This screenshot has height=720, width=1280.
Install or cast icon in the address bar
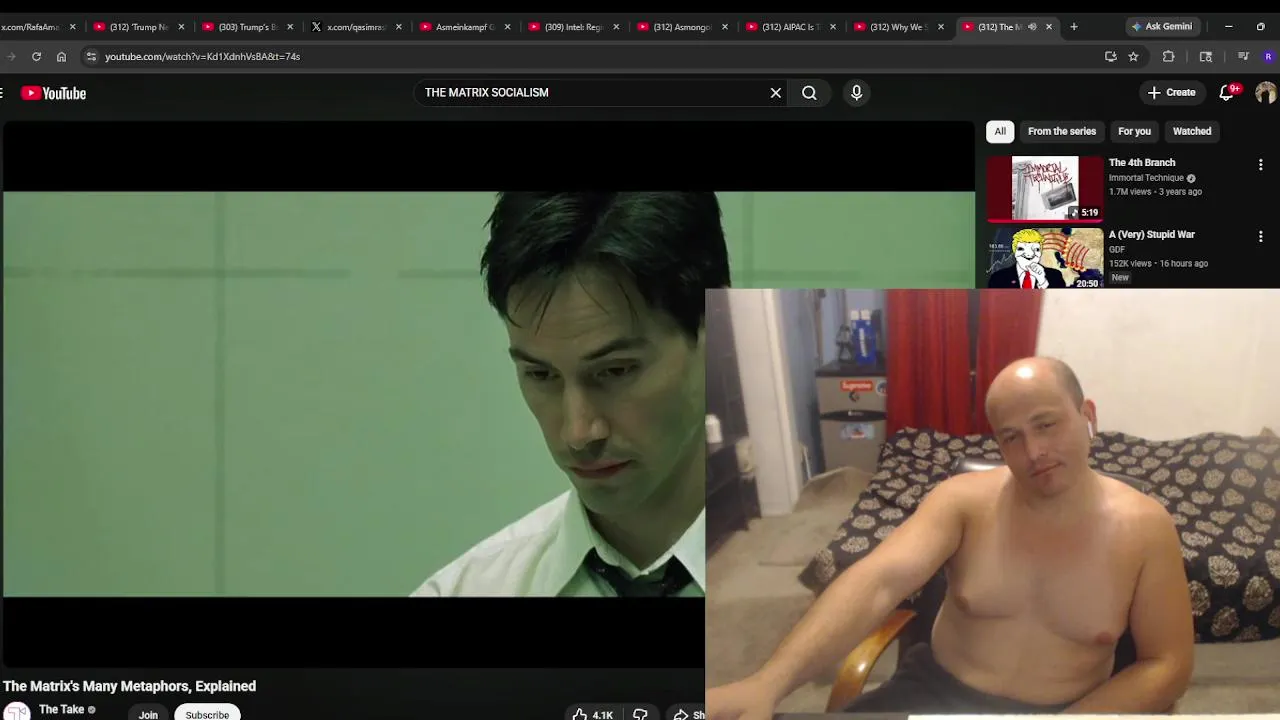click(x=1110, y=57)
